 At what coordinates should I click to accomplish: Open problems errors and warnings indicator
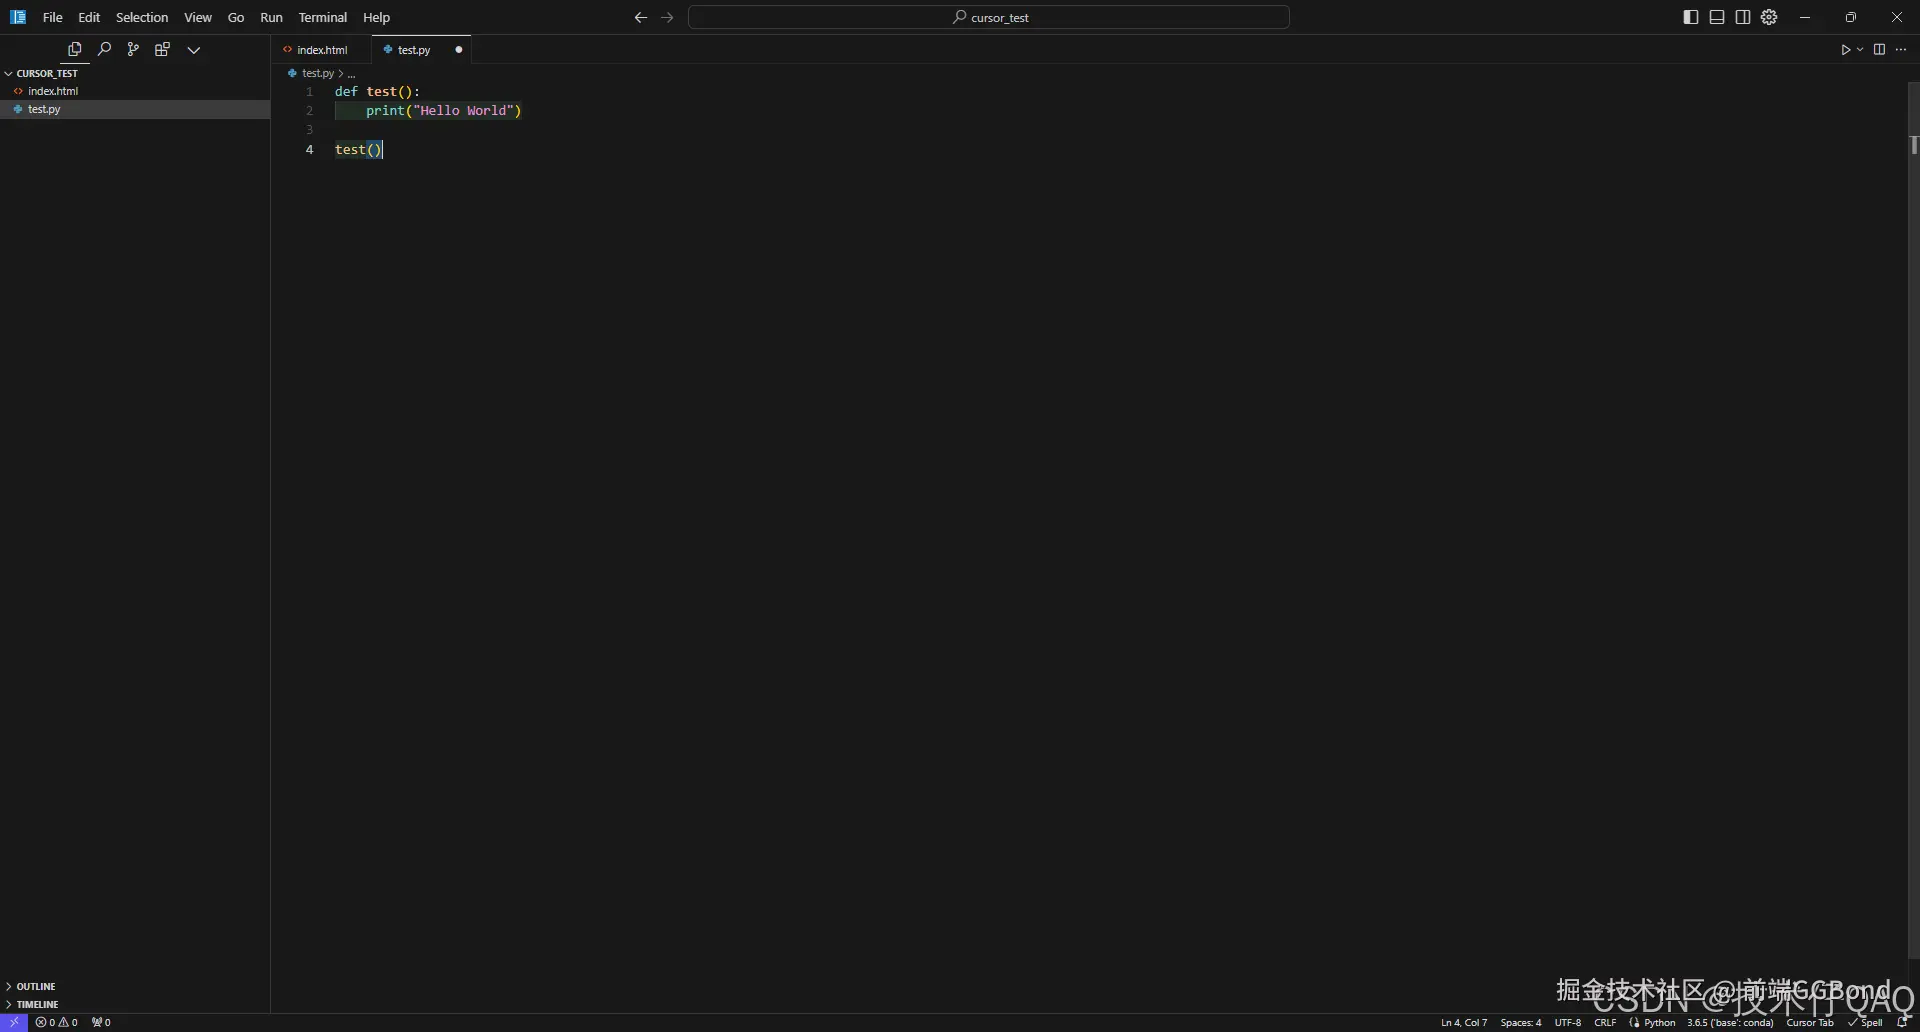(56, 1022)
